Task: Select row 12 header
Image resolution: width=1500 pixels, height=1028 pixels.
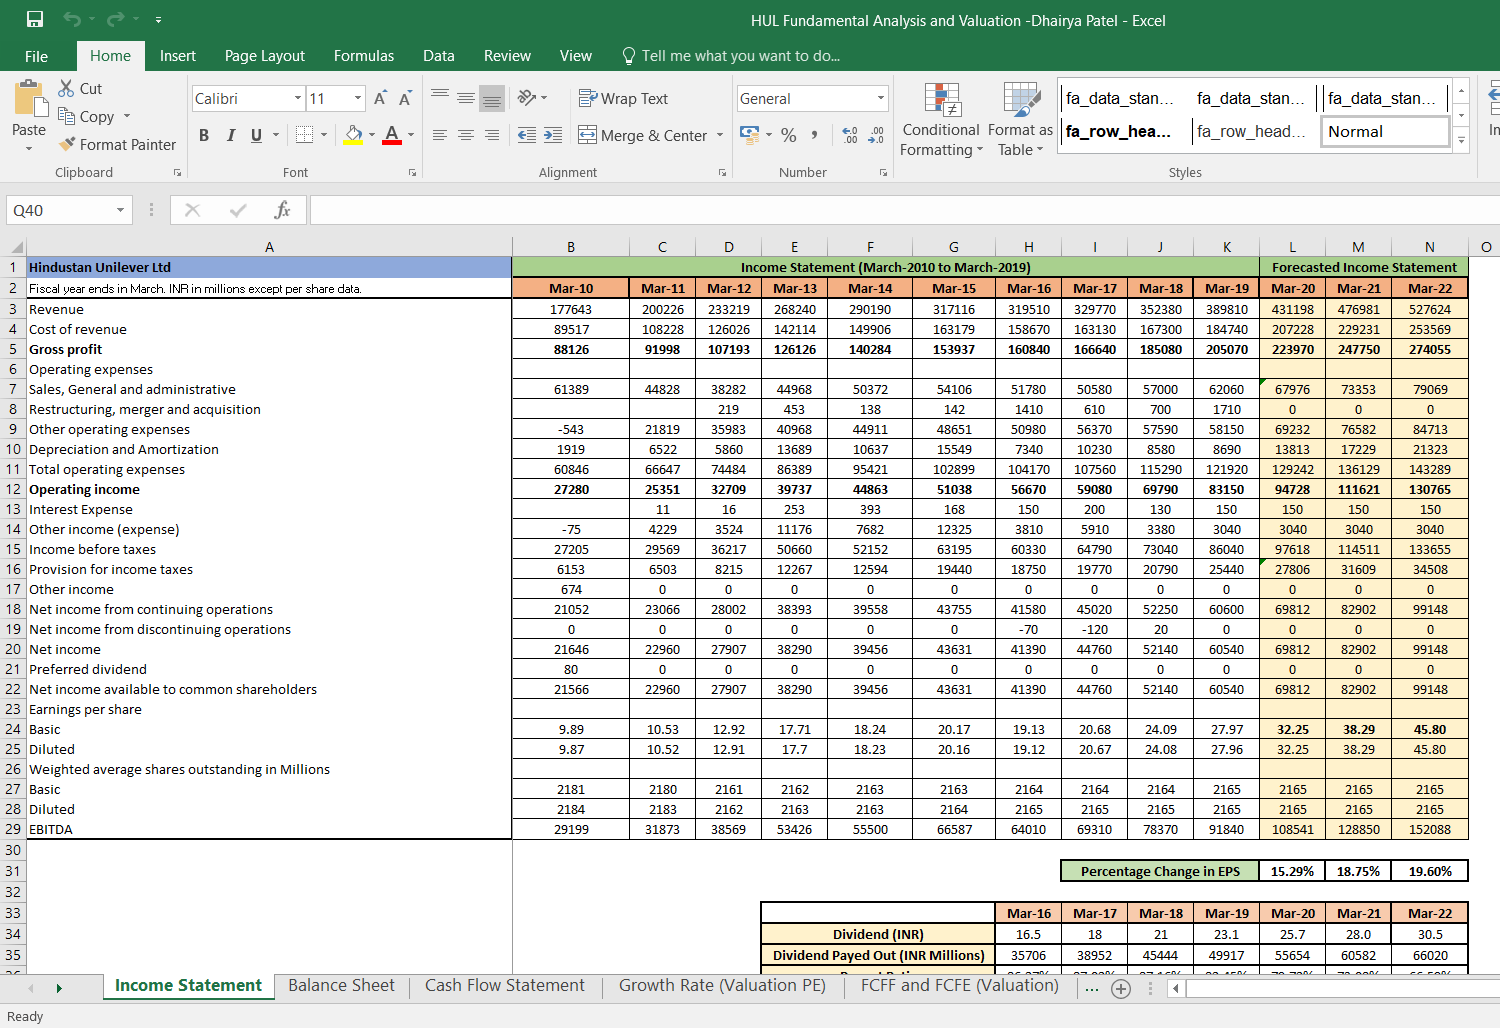Action: coord(13,489)
